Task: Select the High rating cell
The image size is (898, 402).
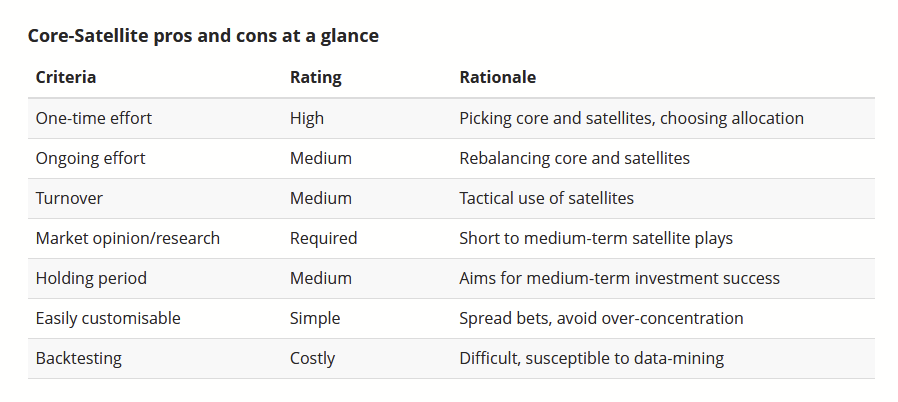Action: coord(306,118)
